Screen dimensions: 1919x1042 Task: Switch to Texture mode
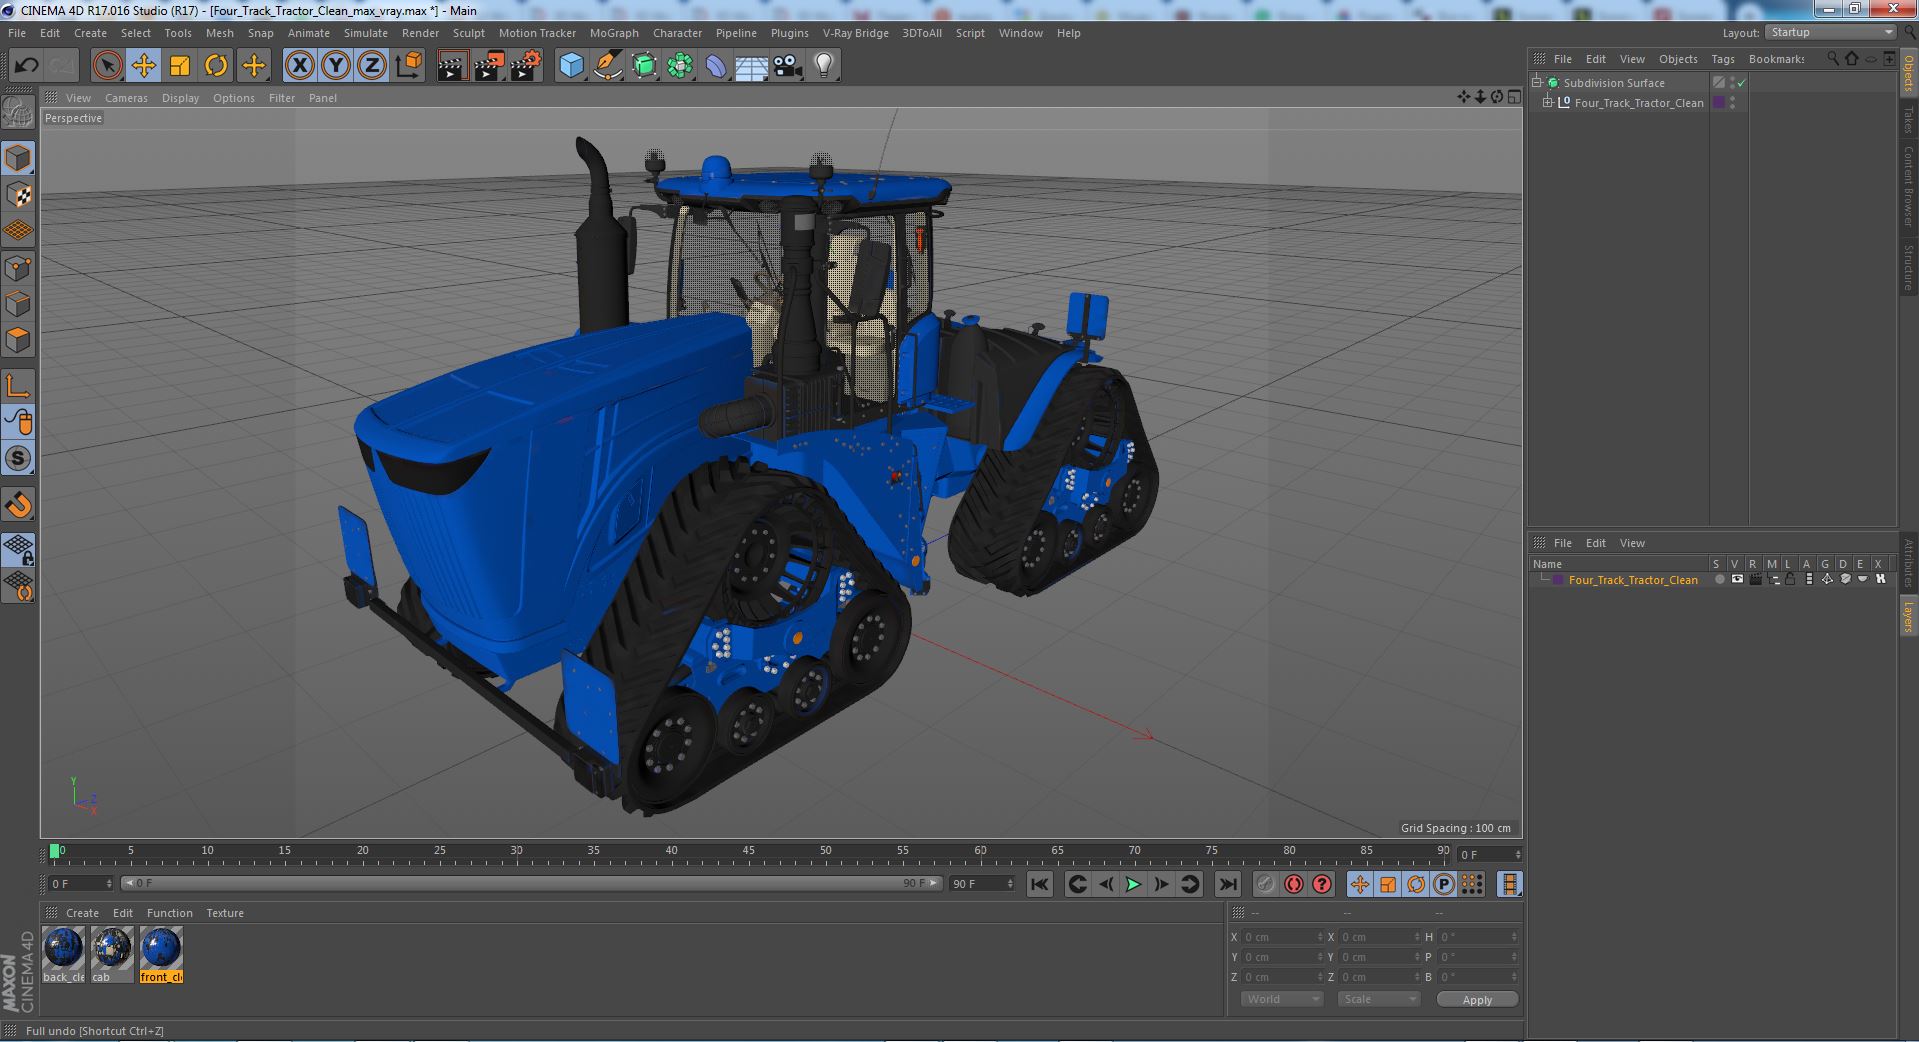[x=19, y=195]
